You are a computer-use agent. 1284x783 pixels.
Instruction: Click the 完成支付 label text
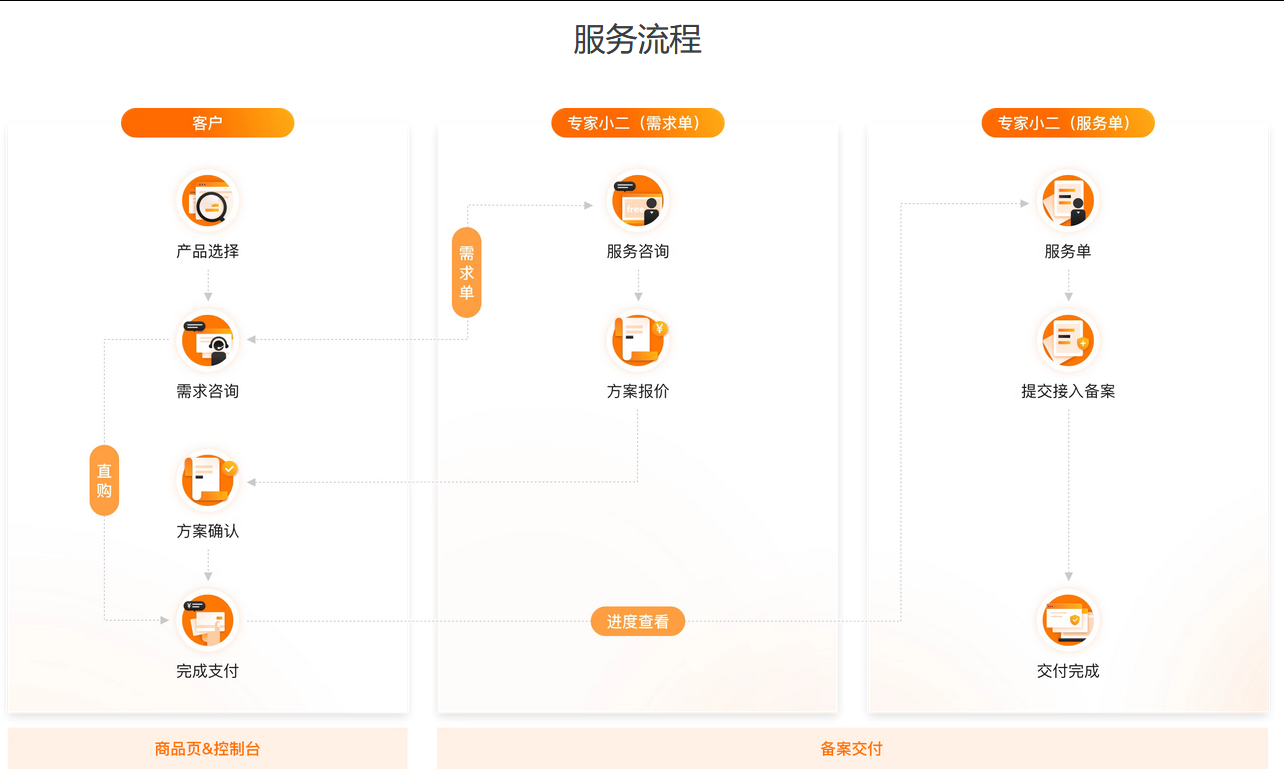click(x=207, y=670)
